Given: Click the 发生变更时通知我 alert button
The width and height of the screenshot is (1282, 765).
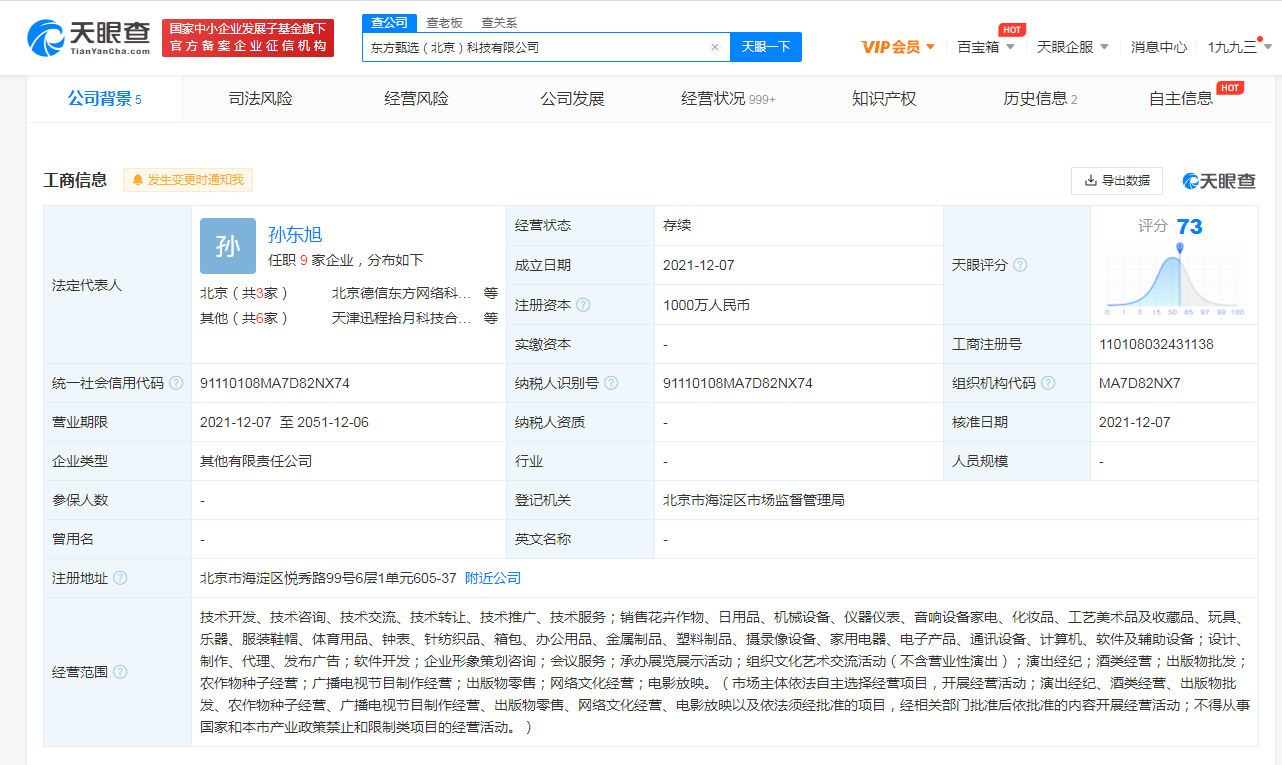Looking at the screenshot, I should pyautogui.click(x=188, y=180).
